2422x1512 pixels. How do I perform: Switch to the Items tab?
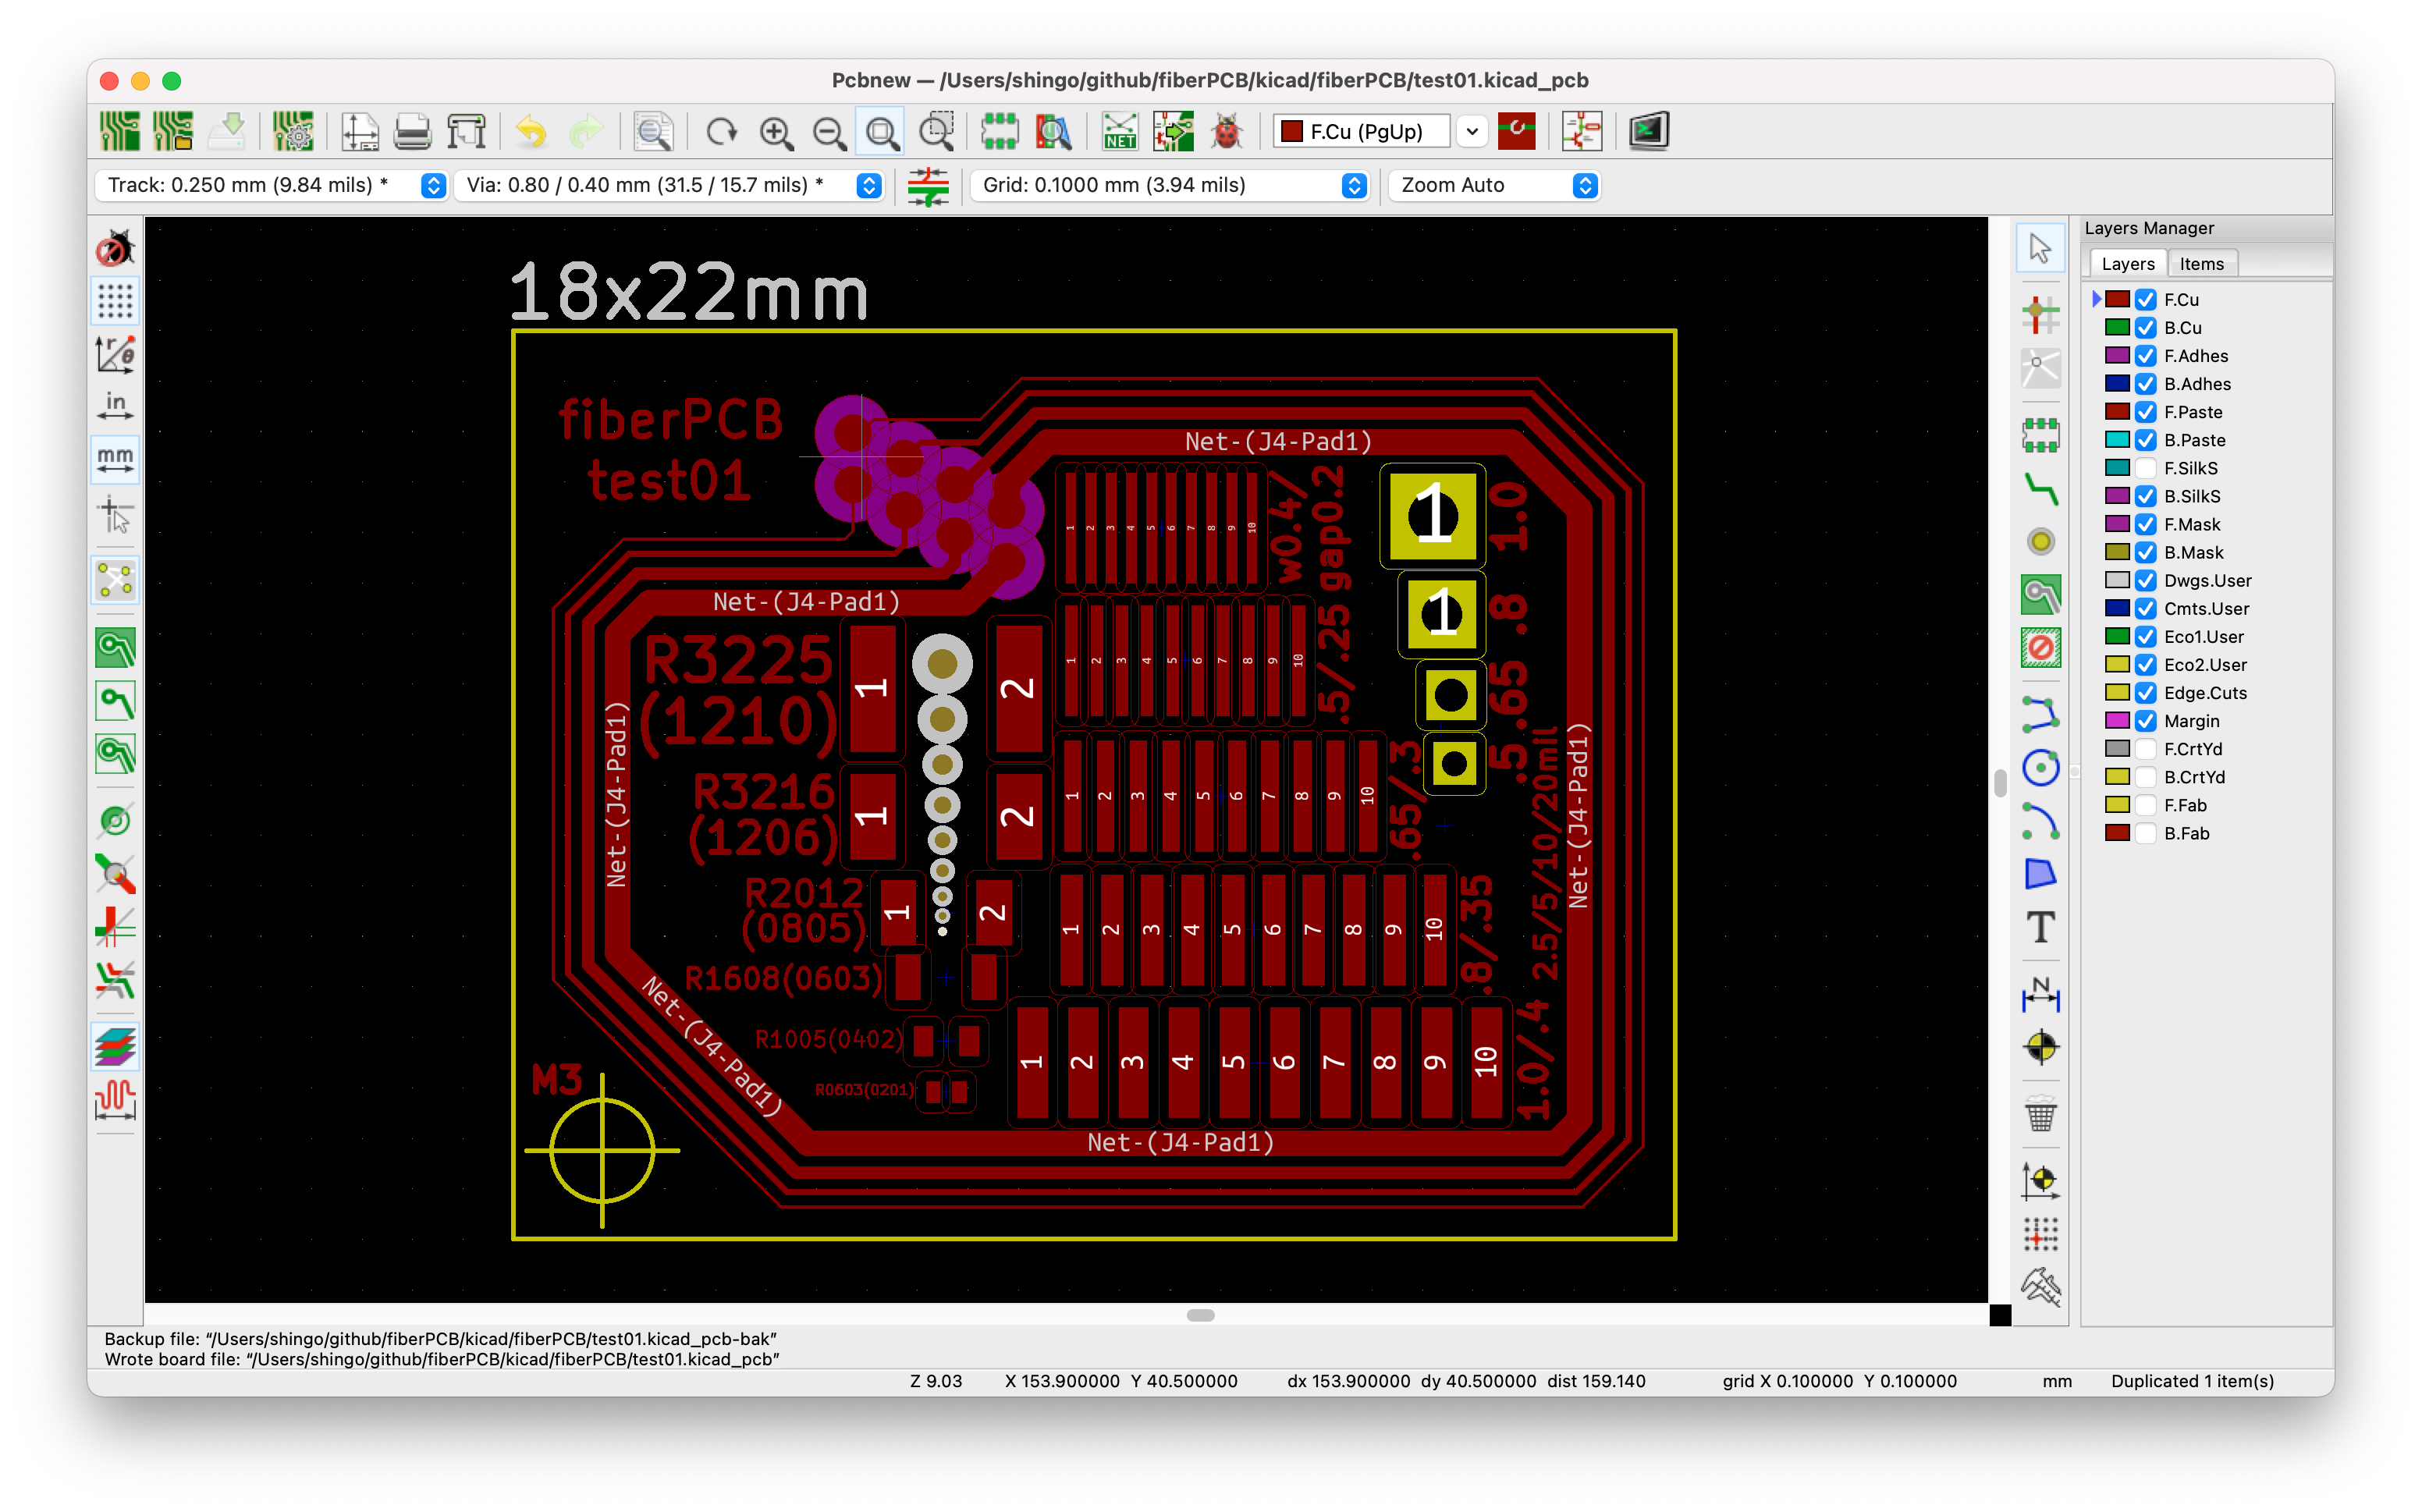click(x=2201, y=264)
